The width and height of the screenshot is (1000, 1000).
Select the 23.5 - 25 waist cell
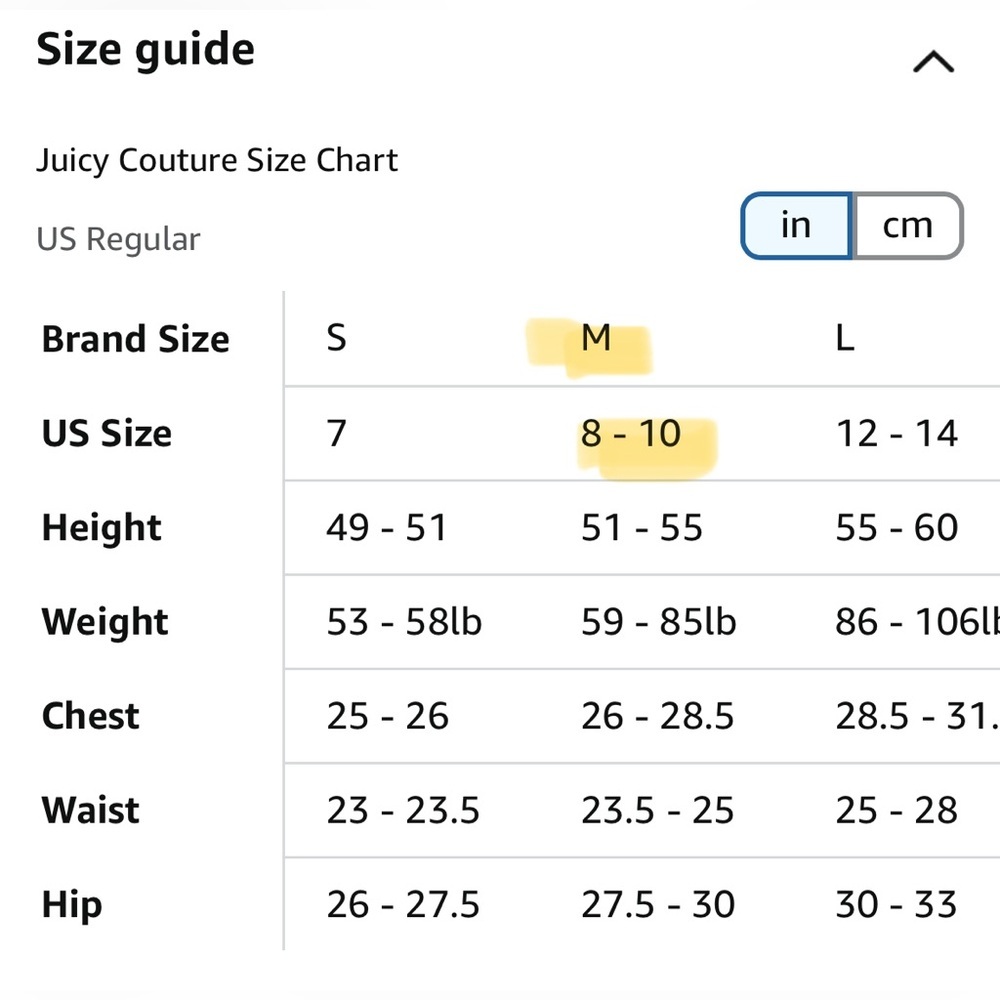point(657,810)
